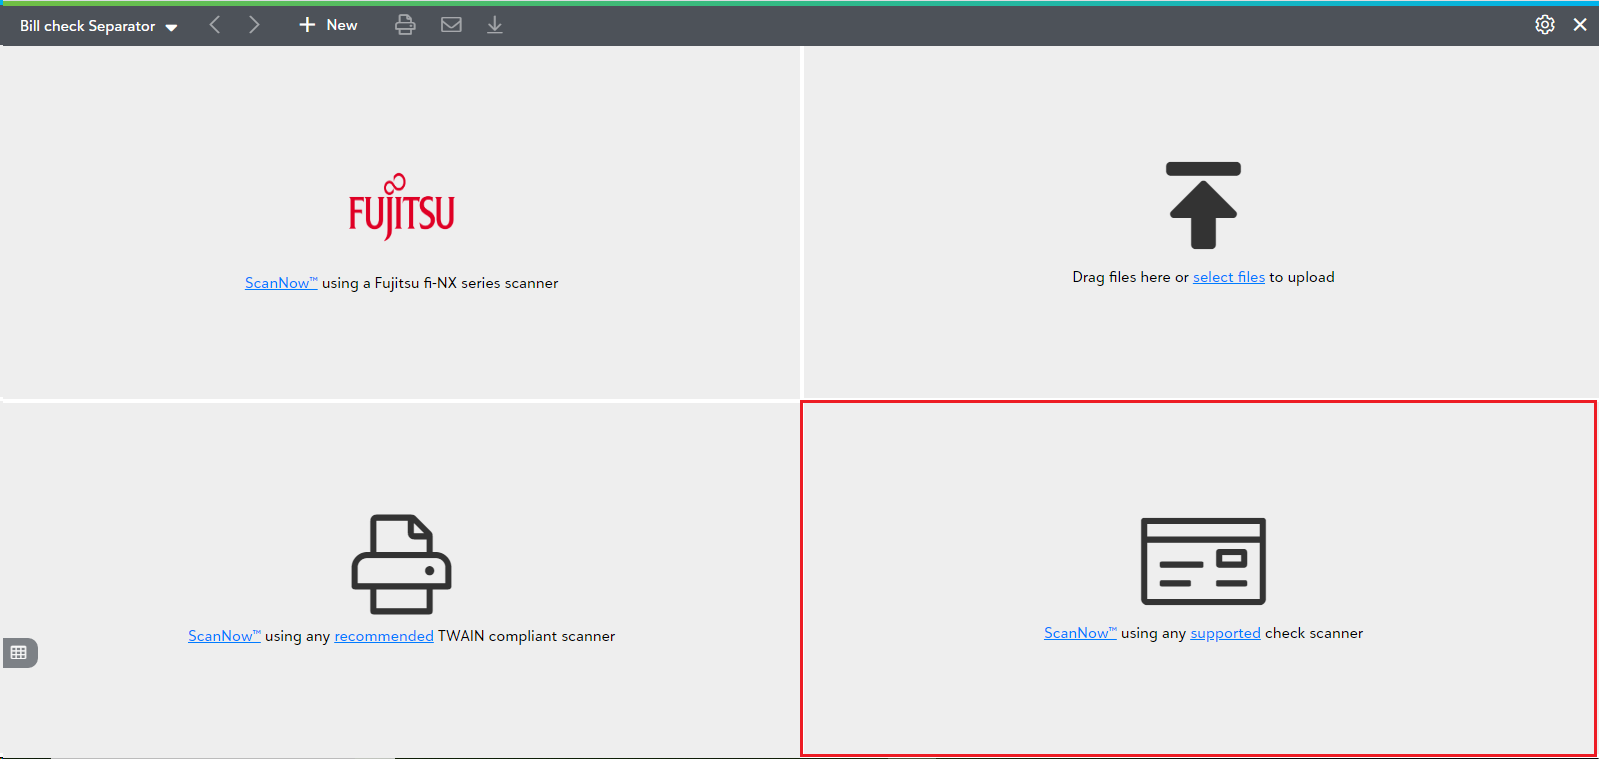Click ScanNow link for check scanner
Screen dimensions: 1599x759
[x=1079, y=633]
